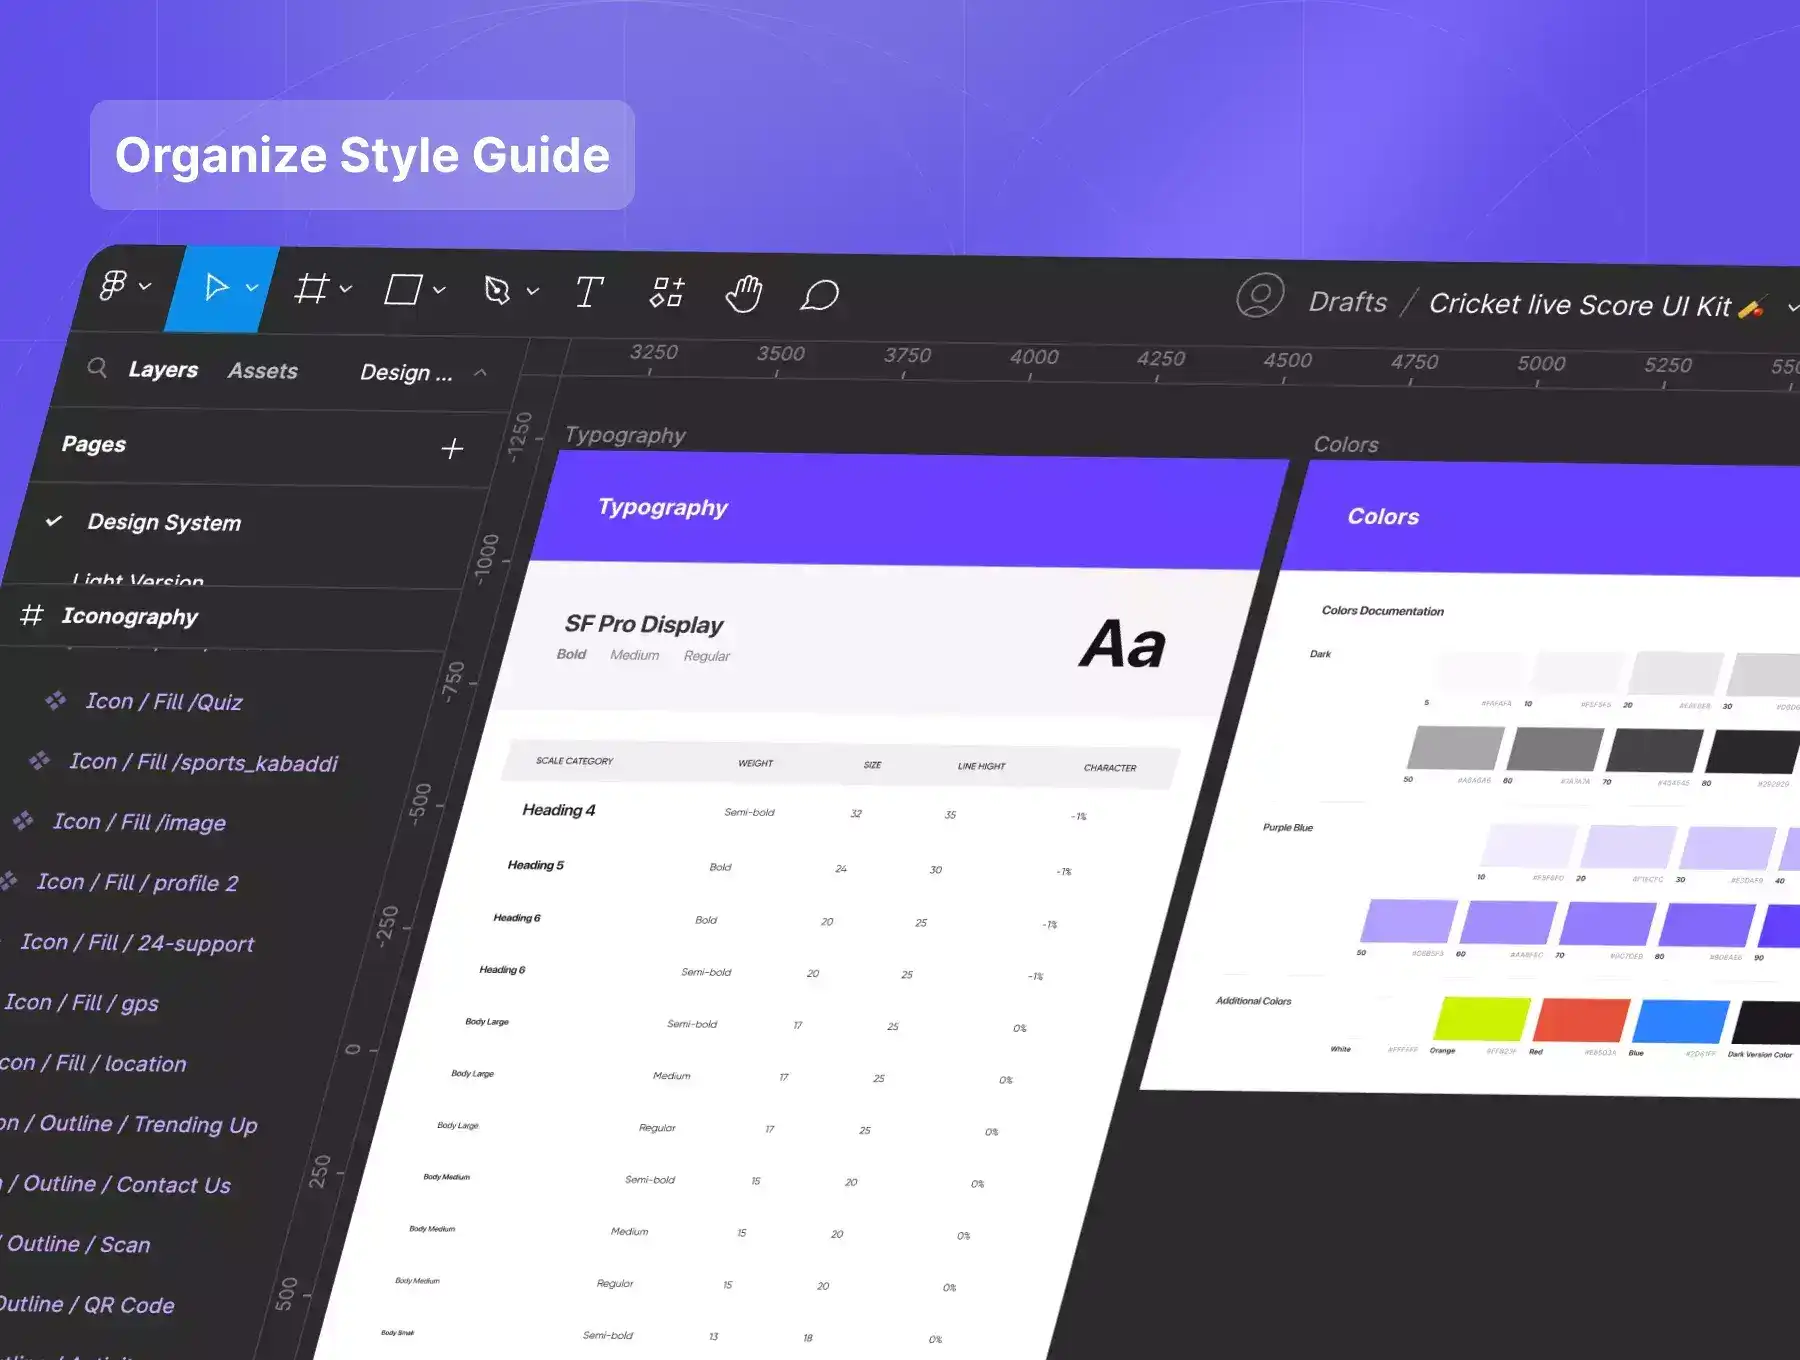
Task: Switch to the Assets tab
Action: (263, 371)
